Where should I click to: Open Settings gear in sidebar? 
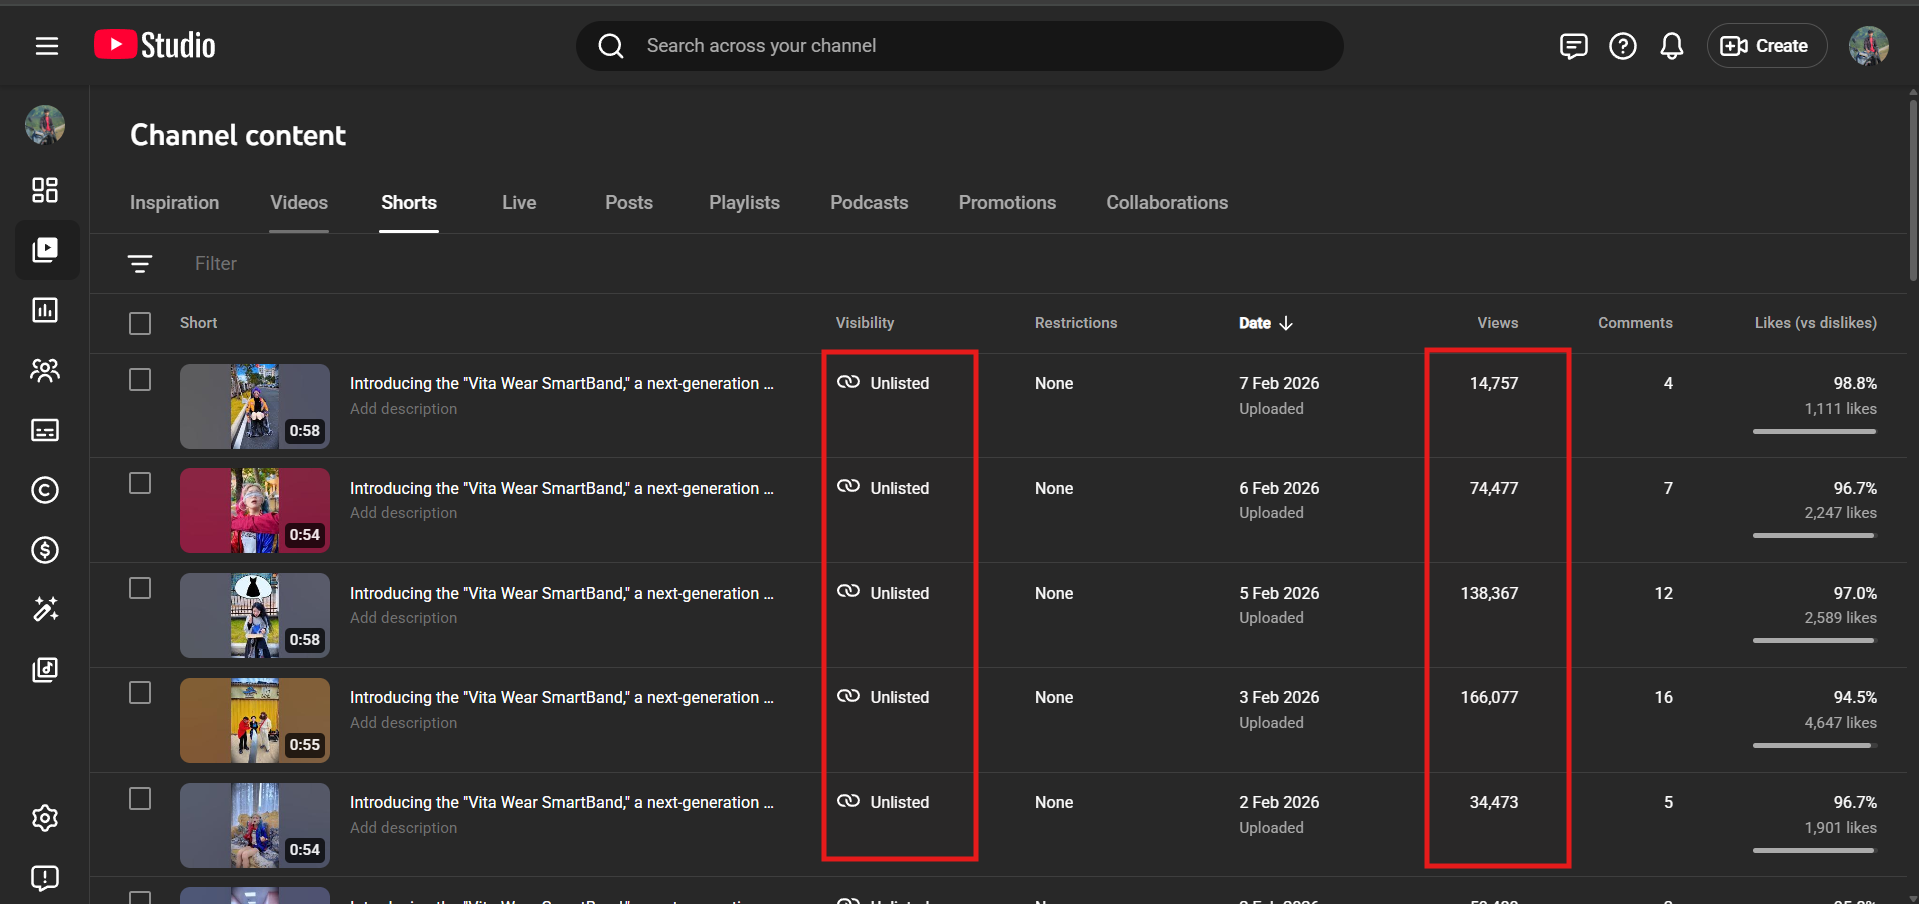point(45,818)
